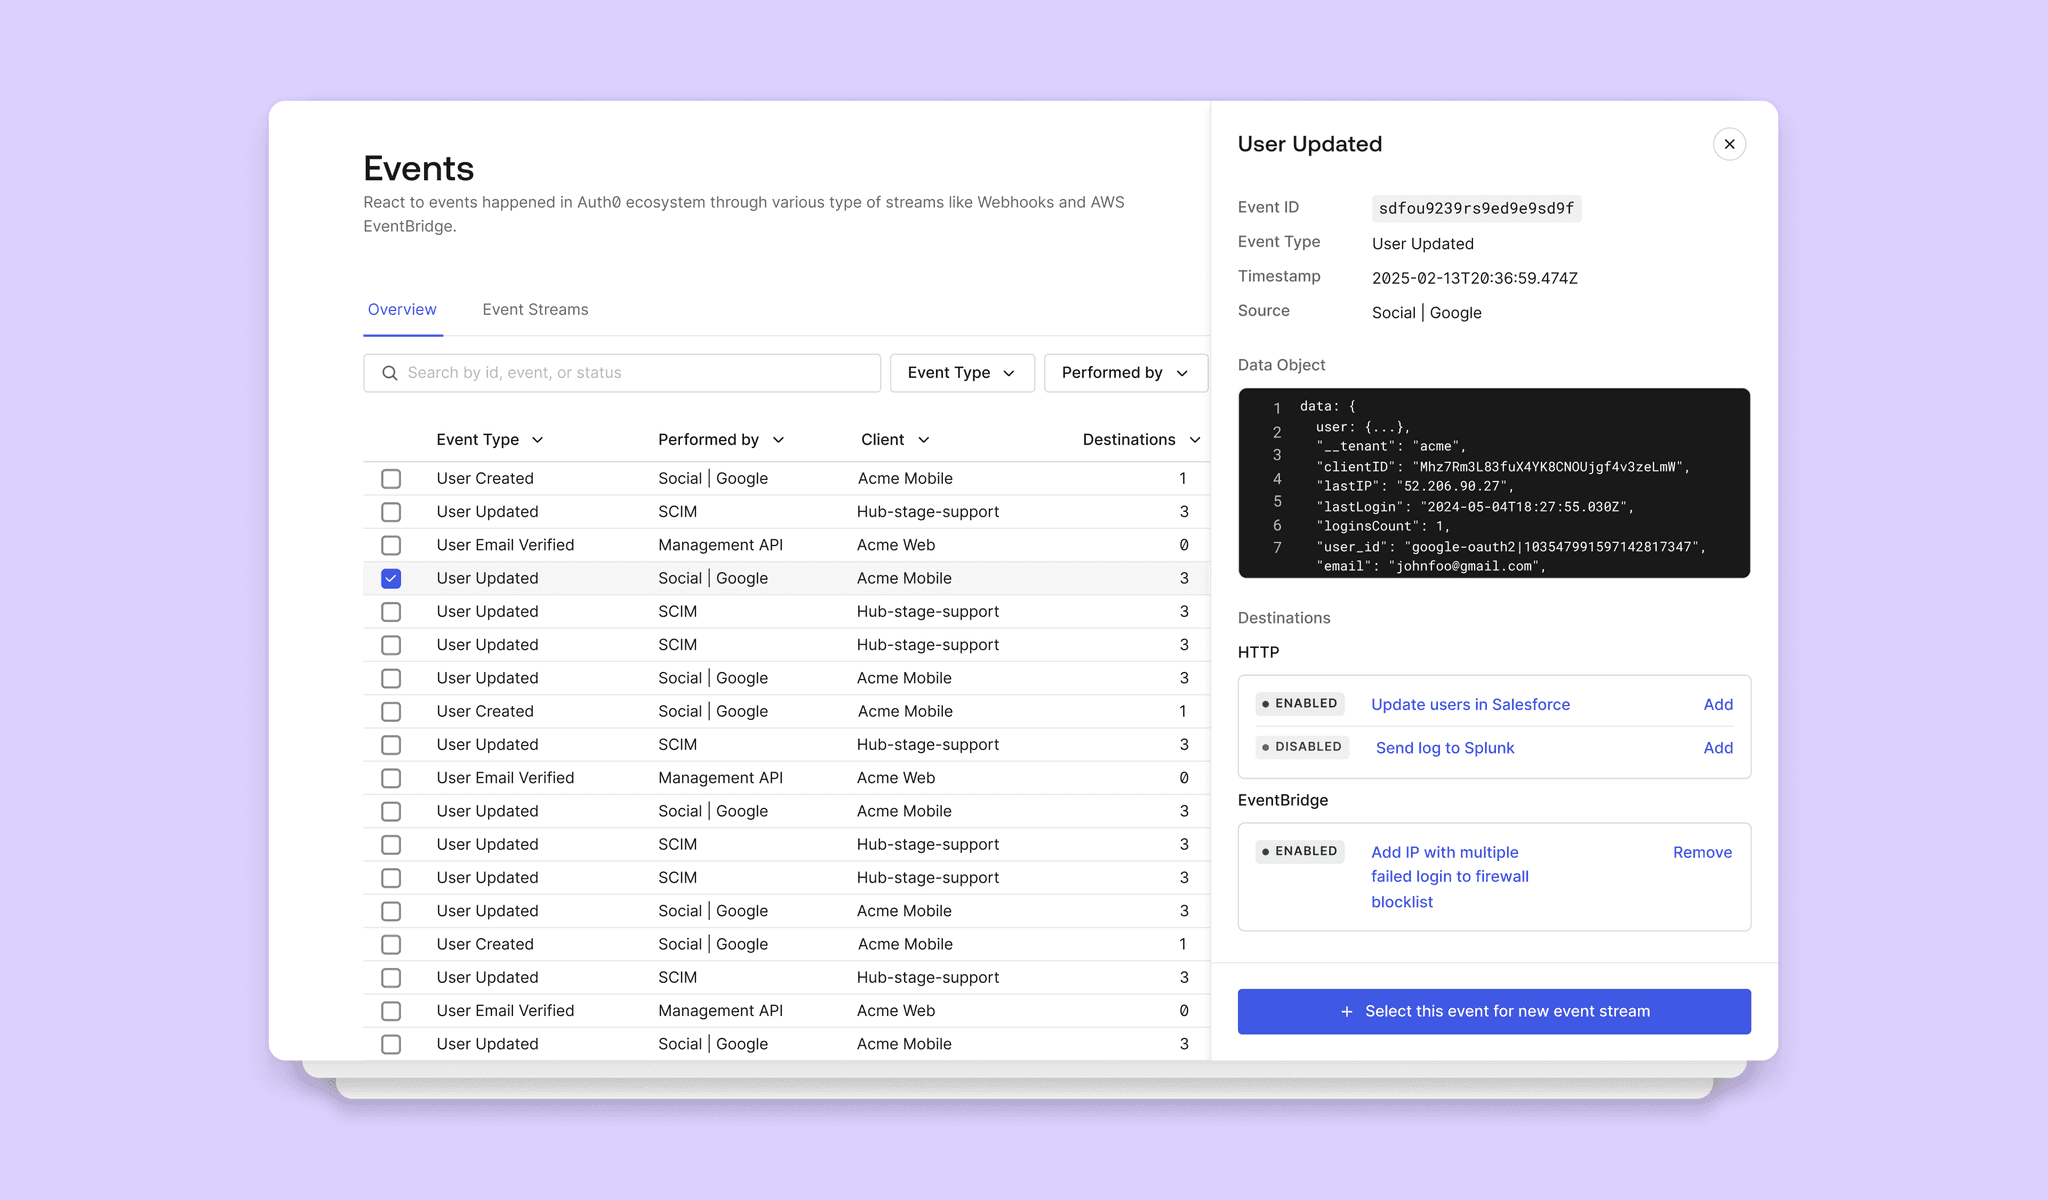Open Send log to Splunk link

click(1445, 748)
